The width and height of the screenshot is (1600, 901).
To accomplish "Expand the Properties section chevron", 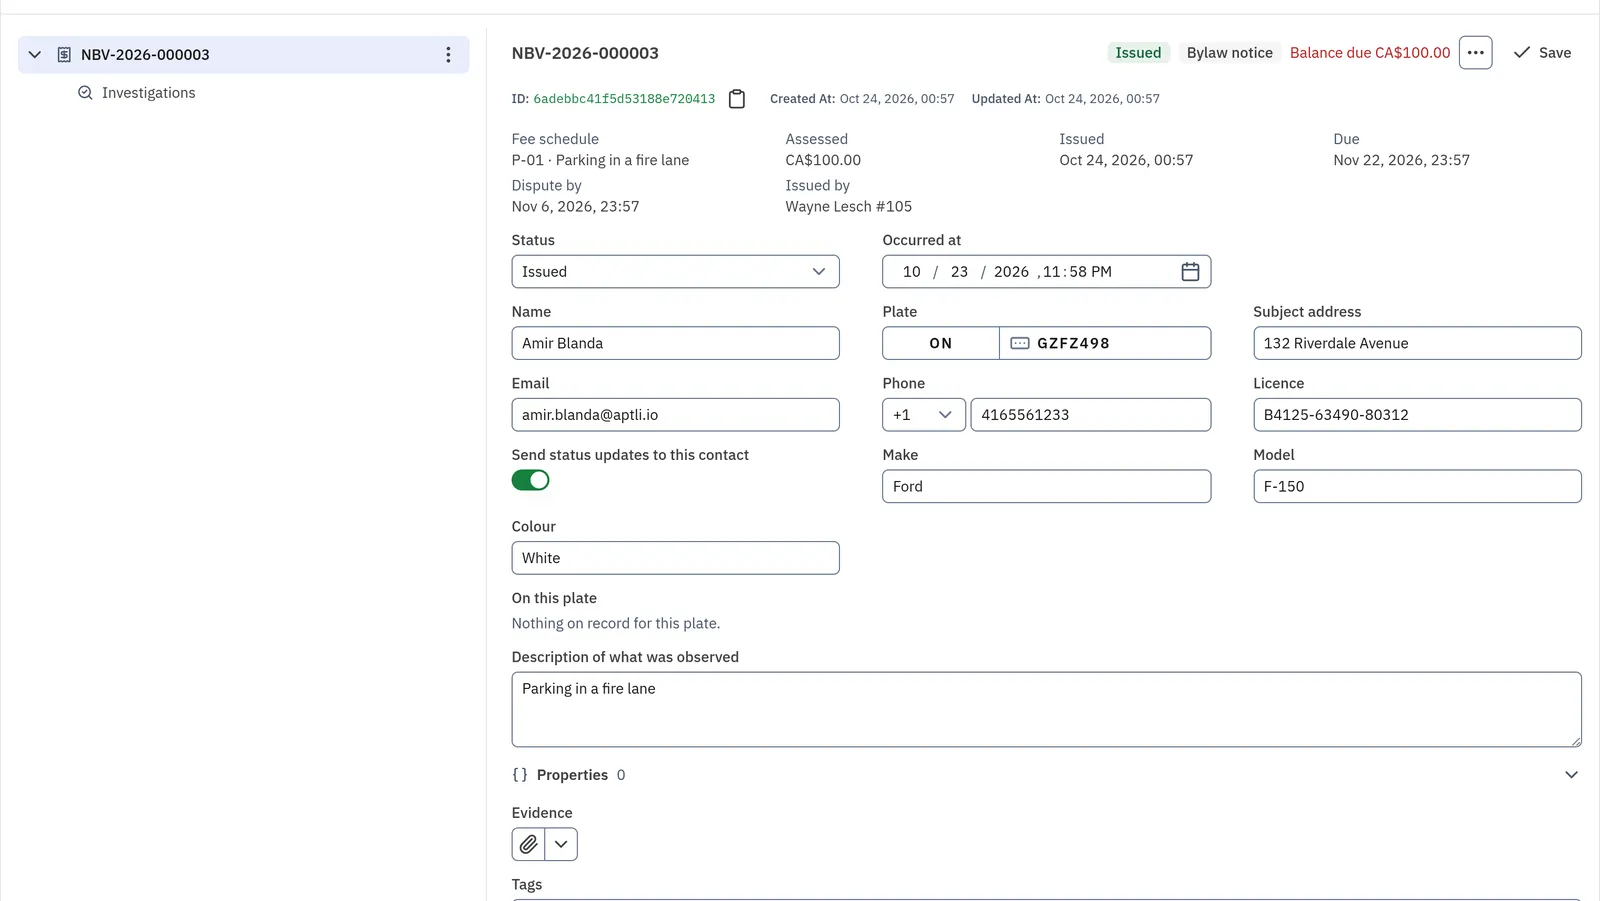I will click(x=1571, y=775).
